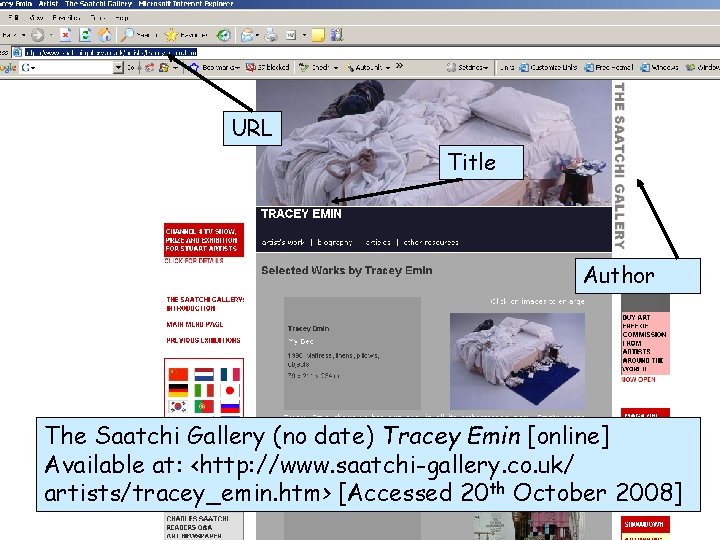Screen dimensions: 720x540
Task: Expand the Edit button dropdown arrow
Action: point(304,35)
